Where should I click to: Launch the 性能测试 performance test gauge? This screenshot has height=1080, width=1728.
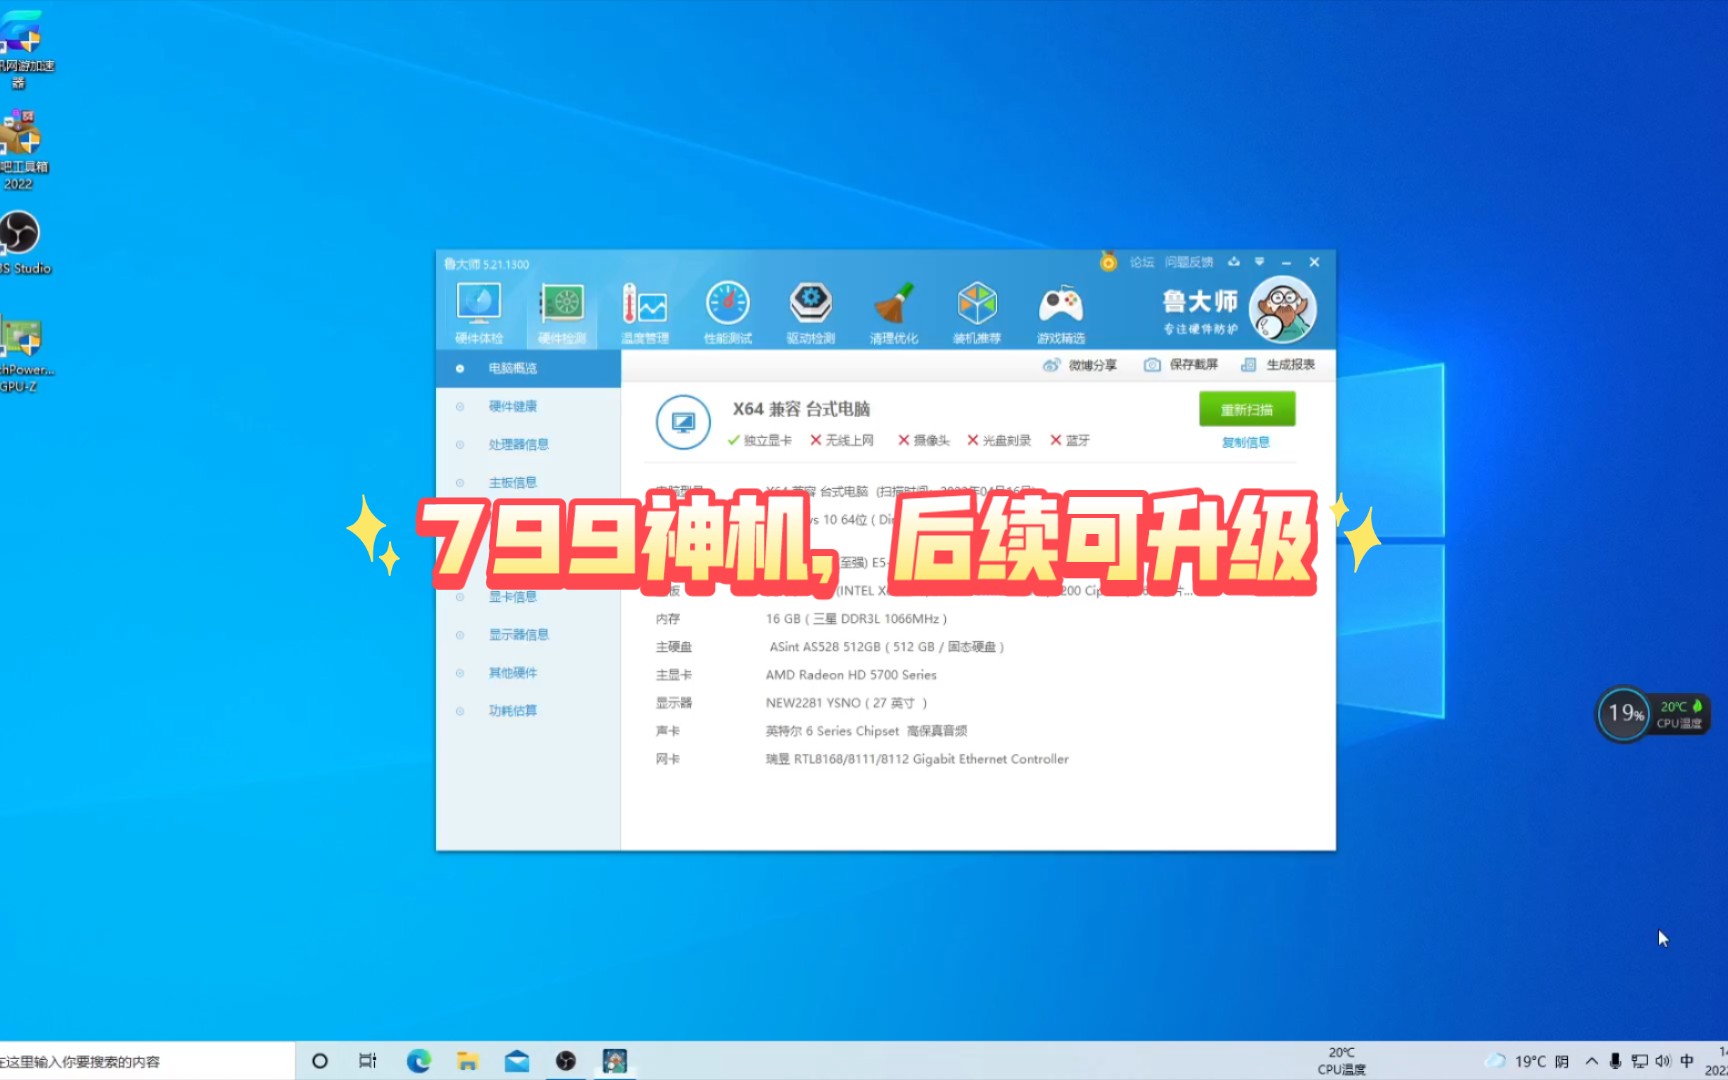728,313
